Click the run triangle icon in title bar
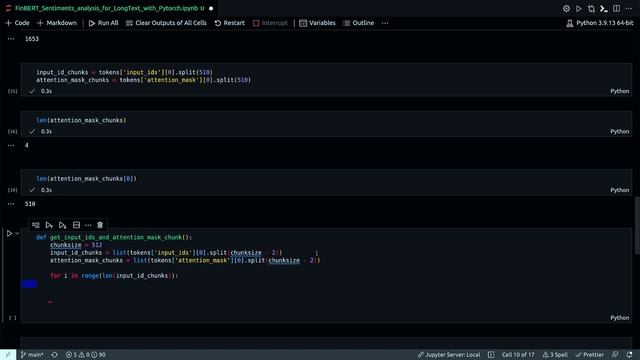 point(578,8)
